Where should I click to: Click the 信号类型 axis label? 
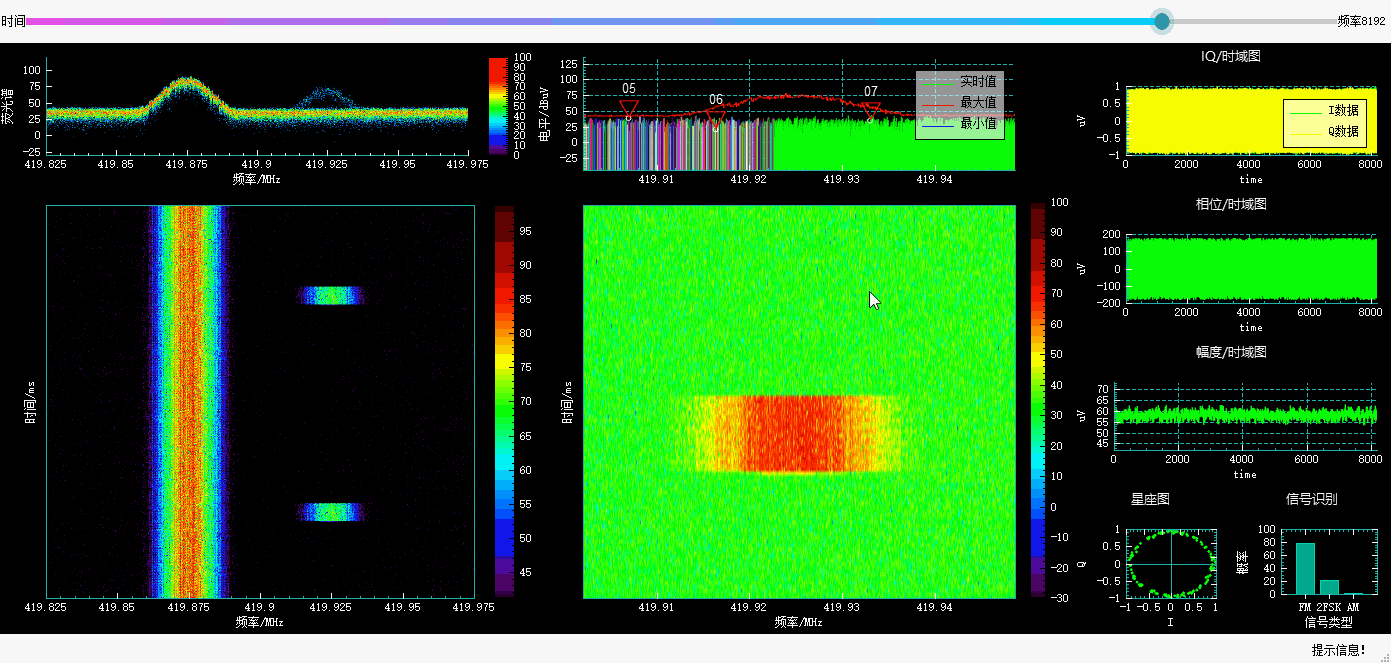tap(1328, 622)
